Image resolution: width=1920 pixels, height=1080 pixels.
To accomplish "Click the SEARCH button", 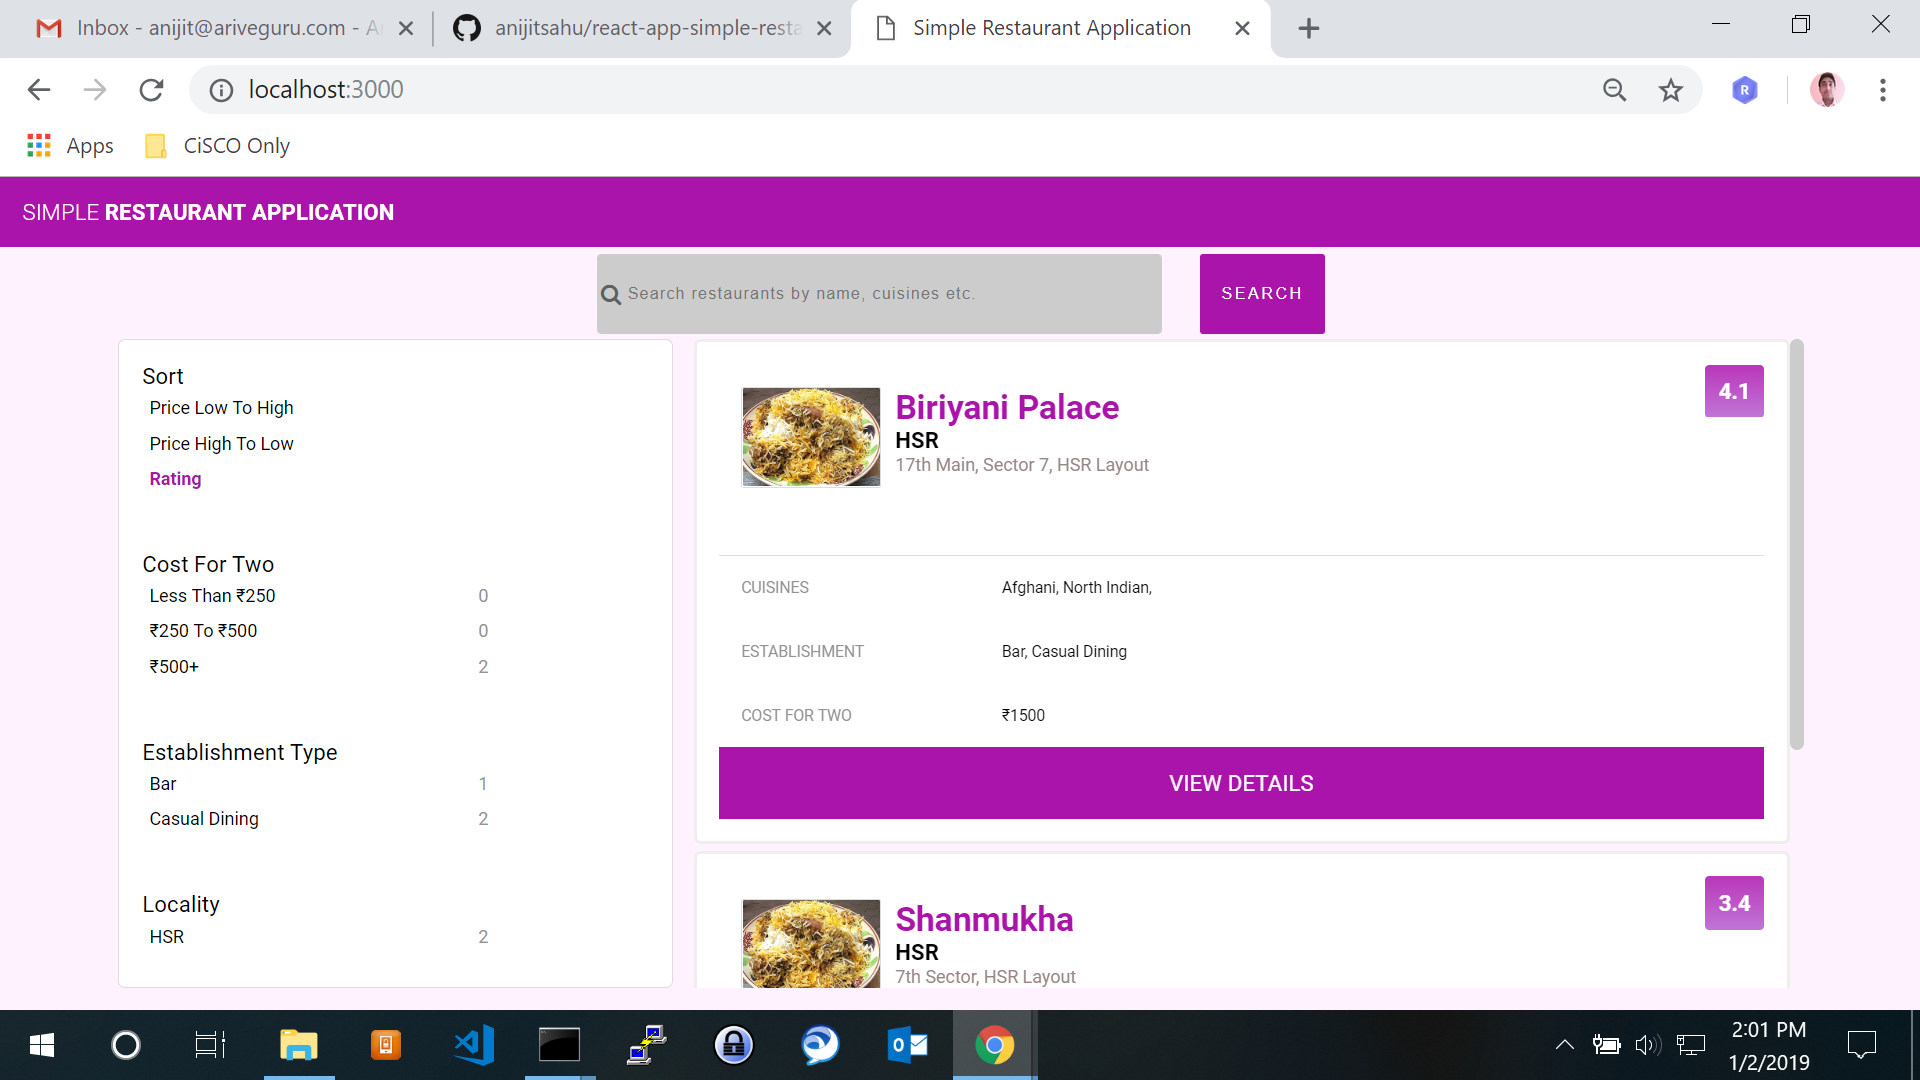I will pyautogui.click(x=1261, y=294).
